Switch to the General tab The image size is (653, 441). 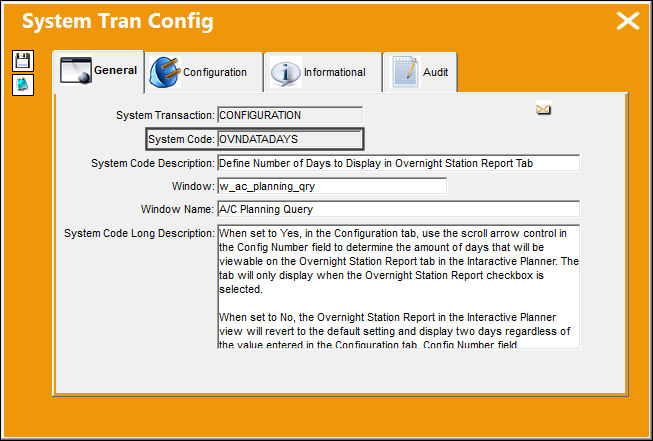(x=98, y=71)
